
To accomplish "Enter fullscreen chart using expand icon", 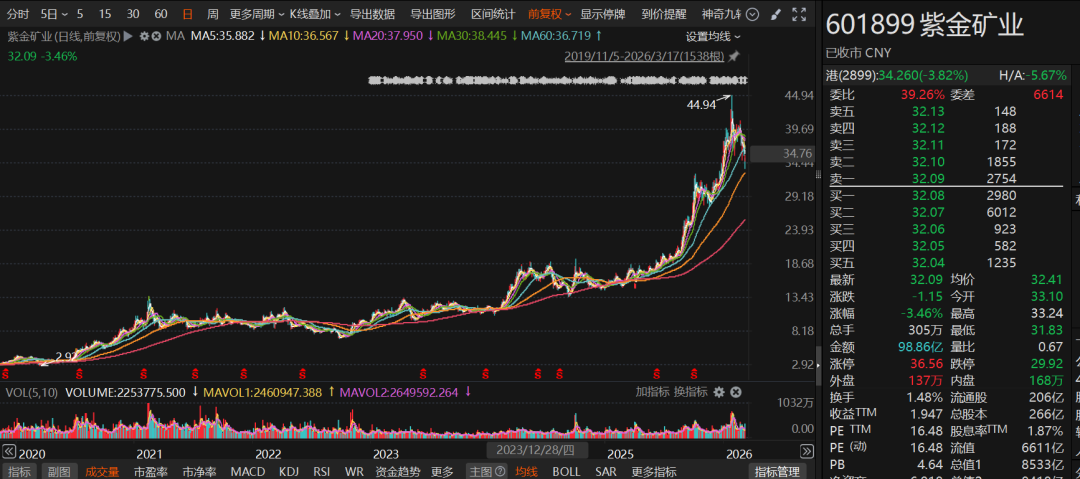I will (799, 15).
